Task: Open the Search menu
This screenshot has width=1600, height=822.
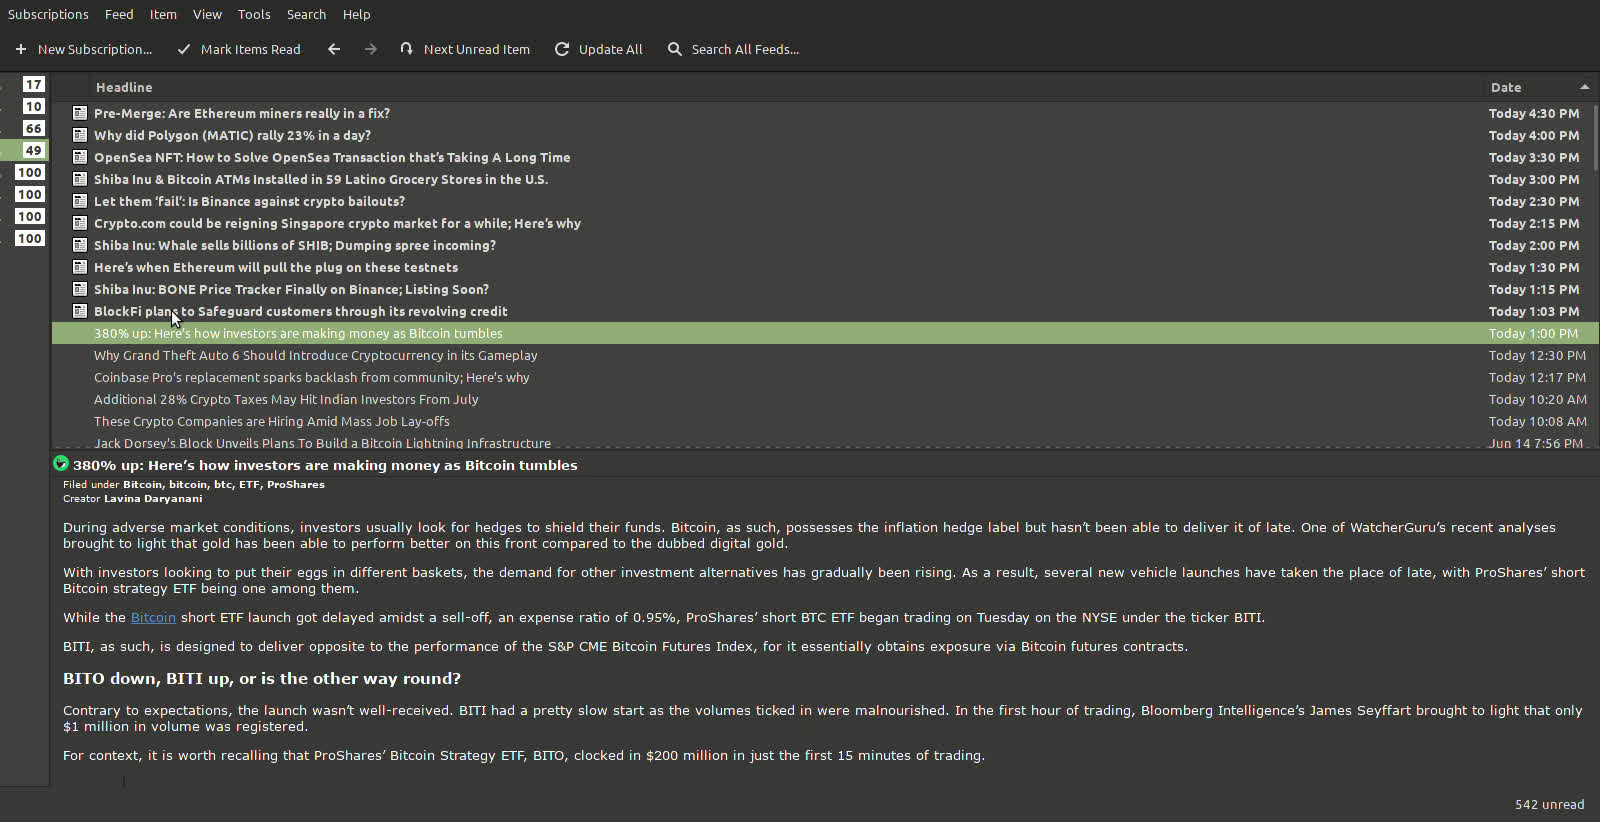Action: tap(306, 14)
